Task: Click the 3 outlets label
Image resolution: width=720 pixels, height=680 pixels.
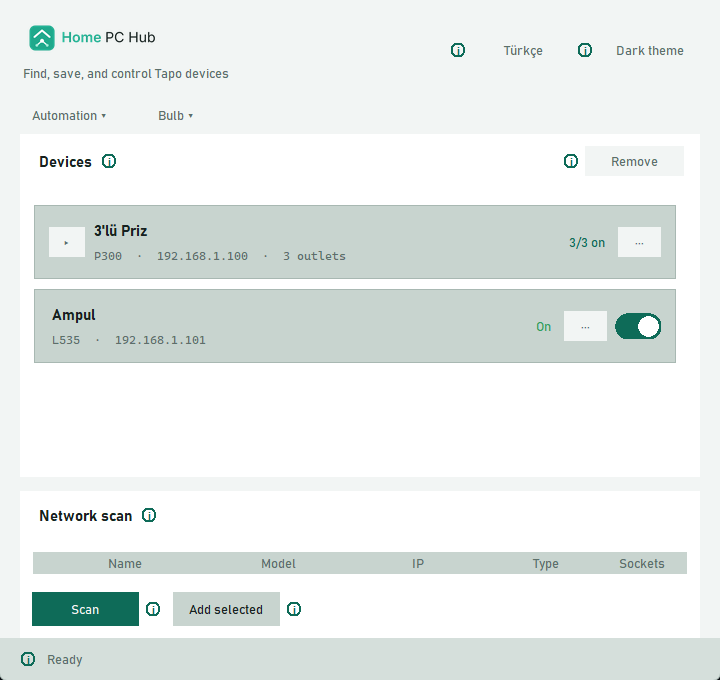Action: click(x=315, y=256)
